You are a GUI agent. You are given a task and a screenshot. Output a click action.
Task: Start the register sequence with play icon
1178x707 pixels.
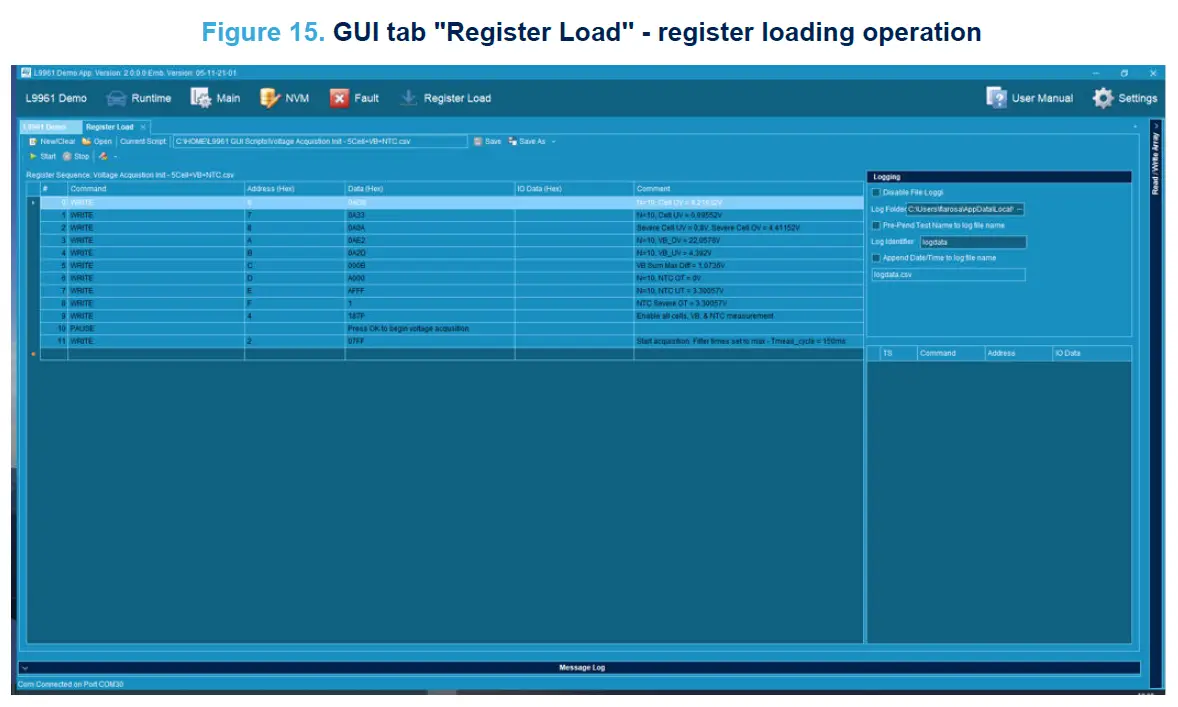33,156
